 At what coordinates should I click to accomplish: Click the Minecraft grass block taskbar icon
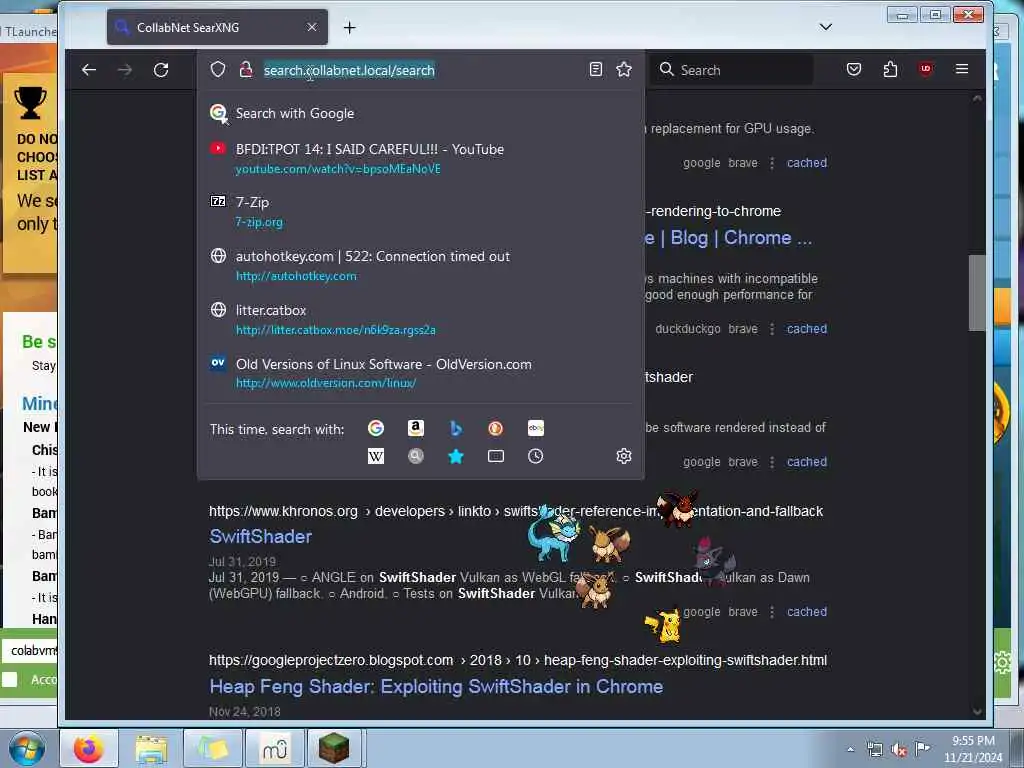point(334,748)
